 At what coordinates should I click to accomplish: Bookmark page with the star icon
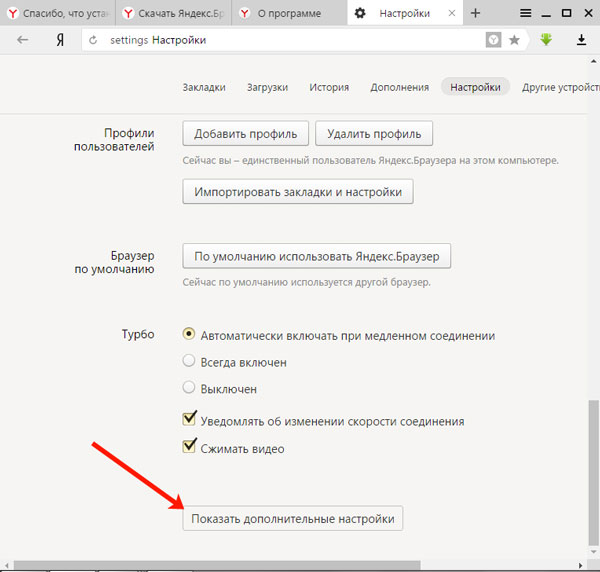[514, 40]
